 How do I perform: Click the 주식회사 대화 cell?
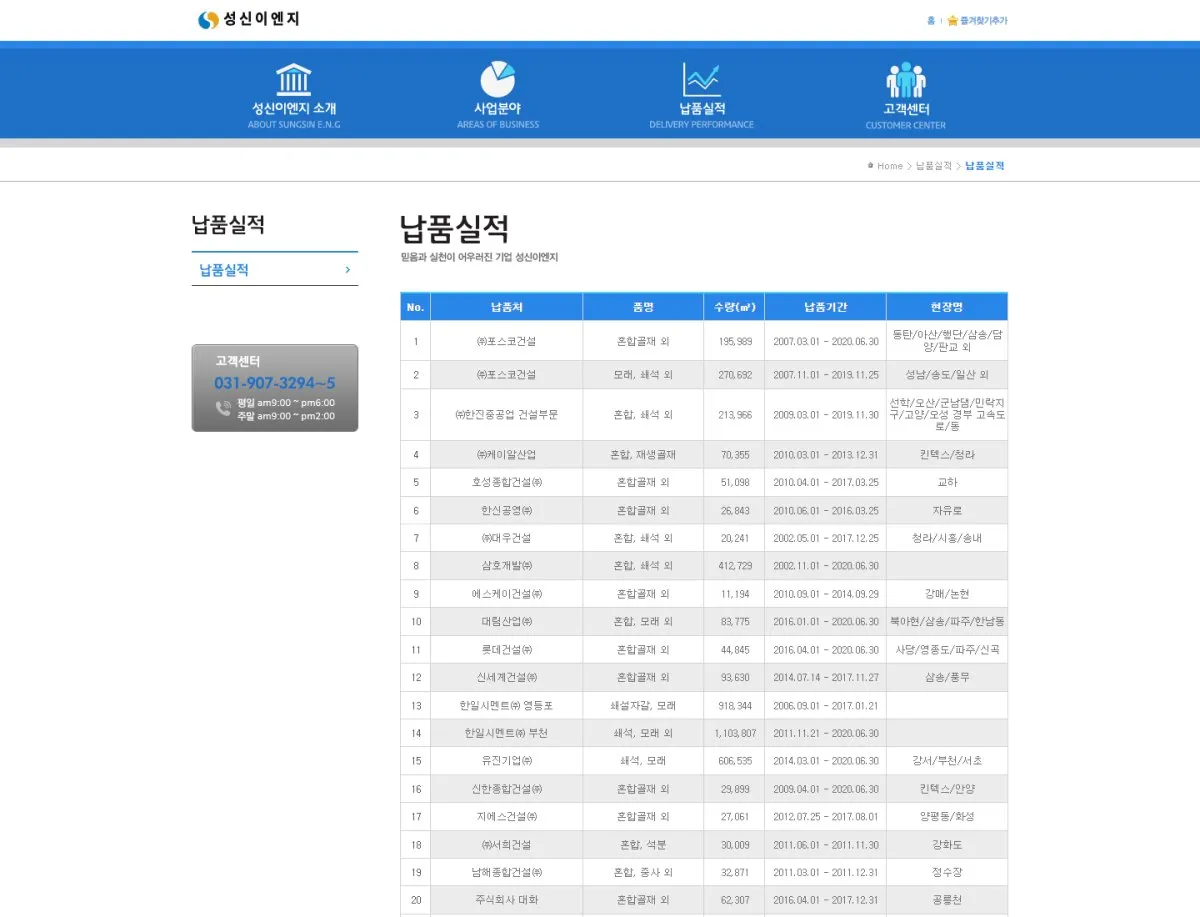pos(507,900)
